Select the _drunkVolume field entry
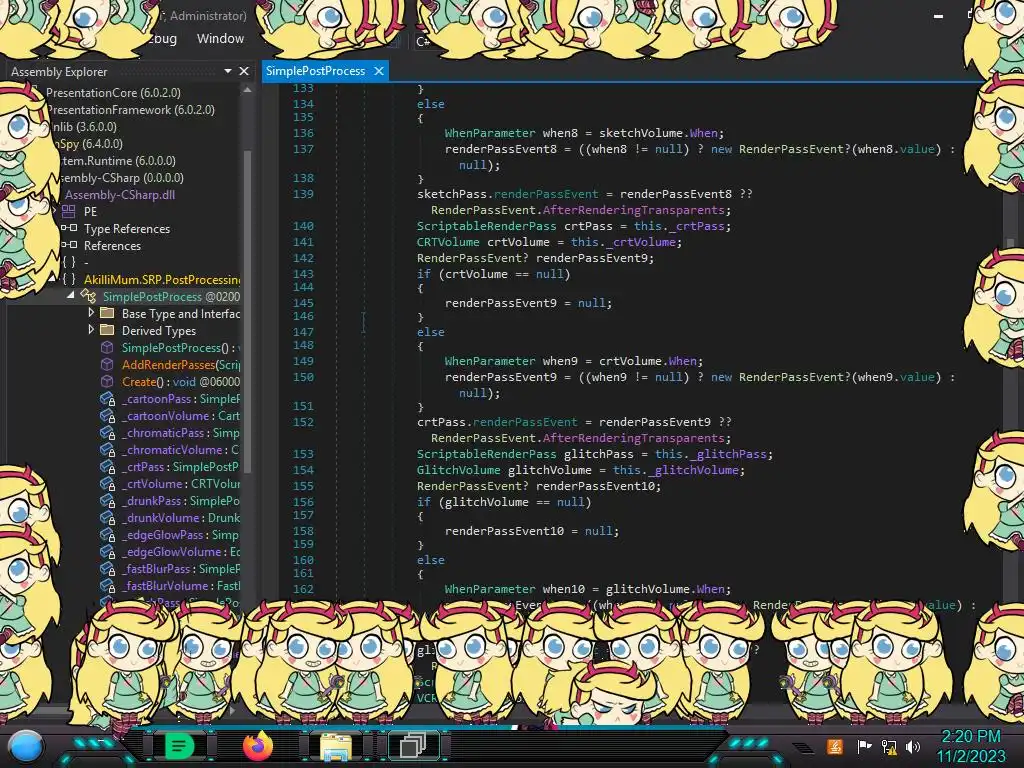Image resolution: width=1024 pixels, height=768 pixels. coord(181,517)
